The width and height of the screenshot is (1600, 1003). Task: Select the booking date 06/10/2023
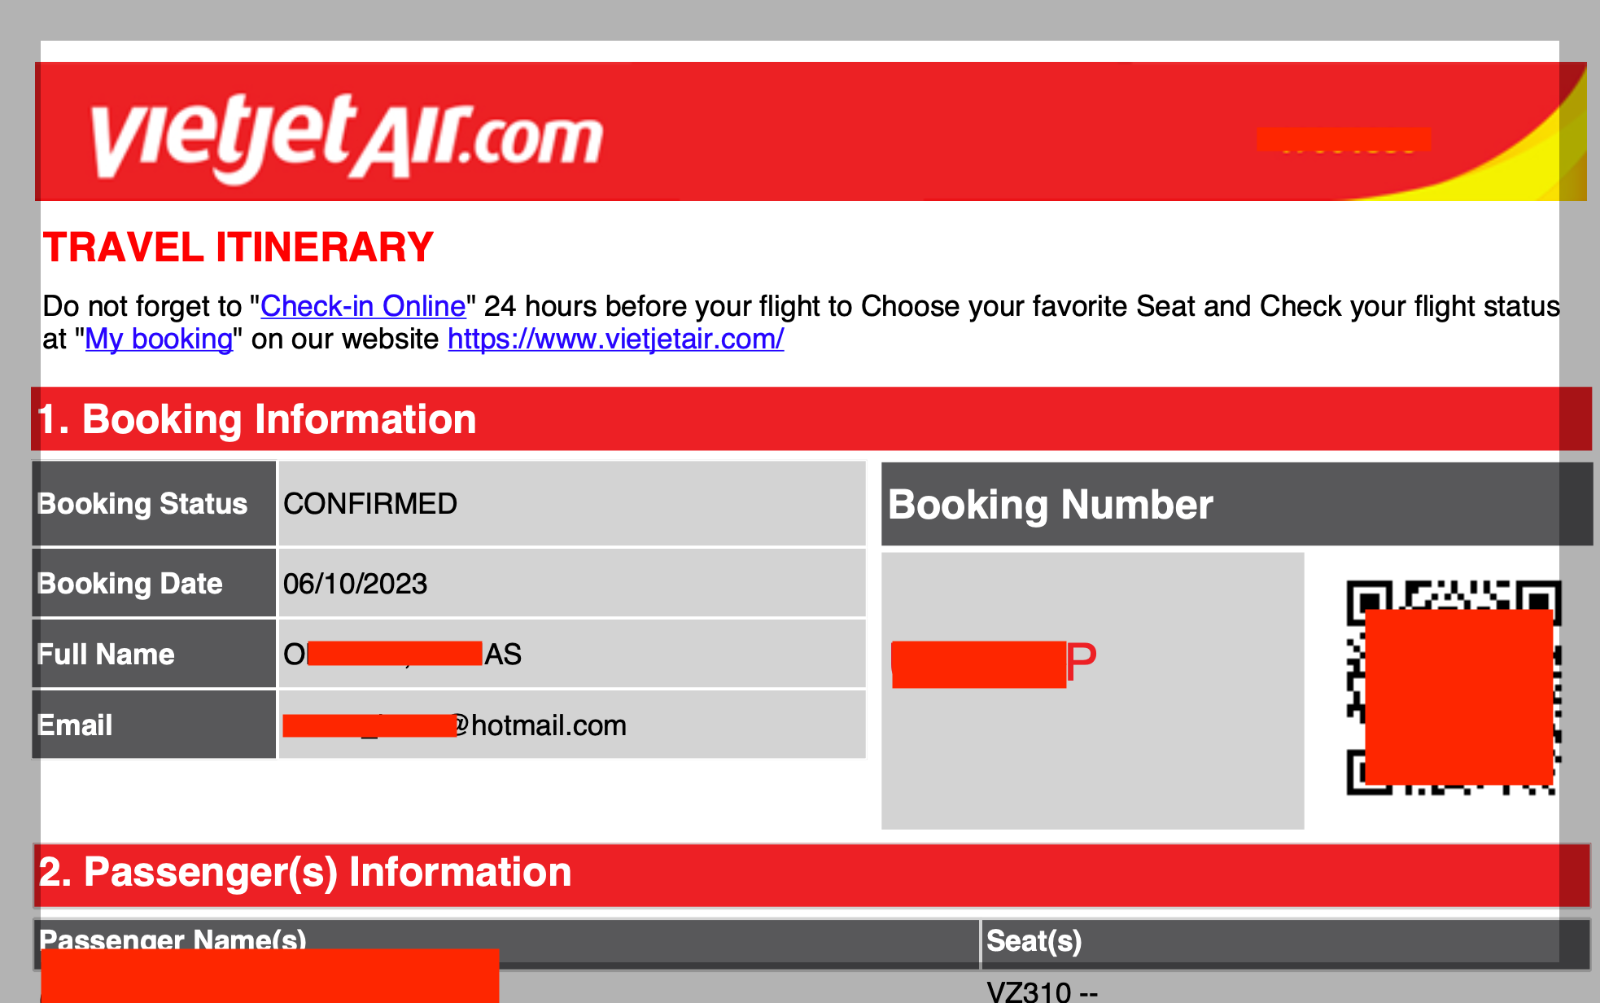355,584
